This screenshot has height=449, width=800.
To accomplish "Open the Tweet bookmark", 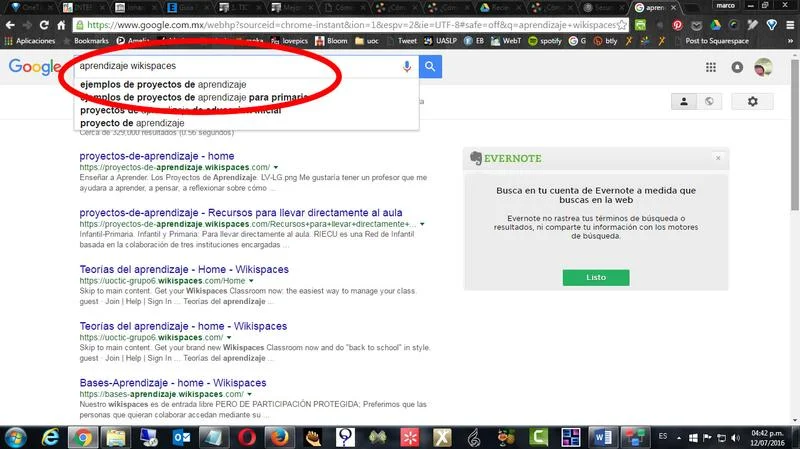I will click(402, 41).
